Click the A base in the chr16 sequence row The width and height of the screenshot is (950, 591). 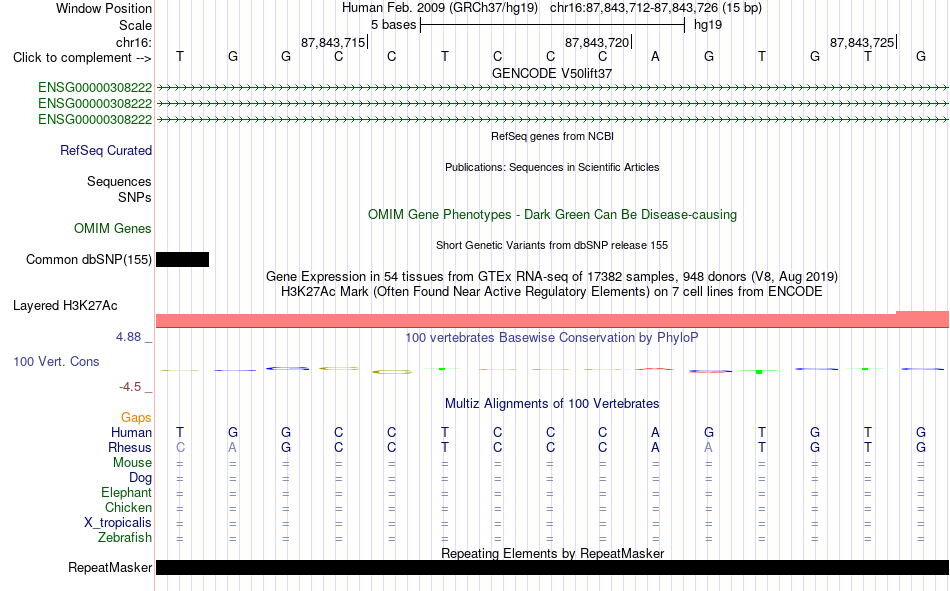655,57
